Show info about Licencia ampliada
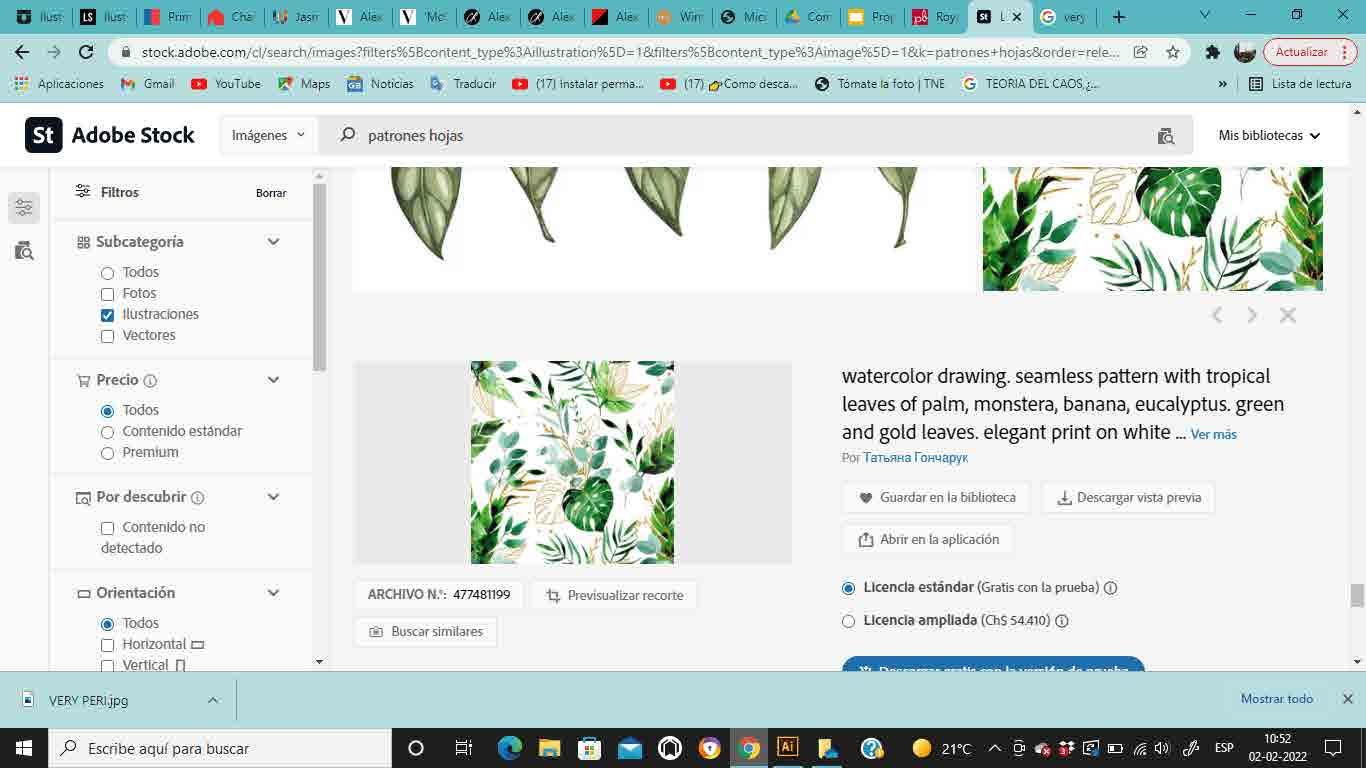1366x768 pixels. tap(1062, 621)
